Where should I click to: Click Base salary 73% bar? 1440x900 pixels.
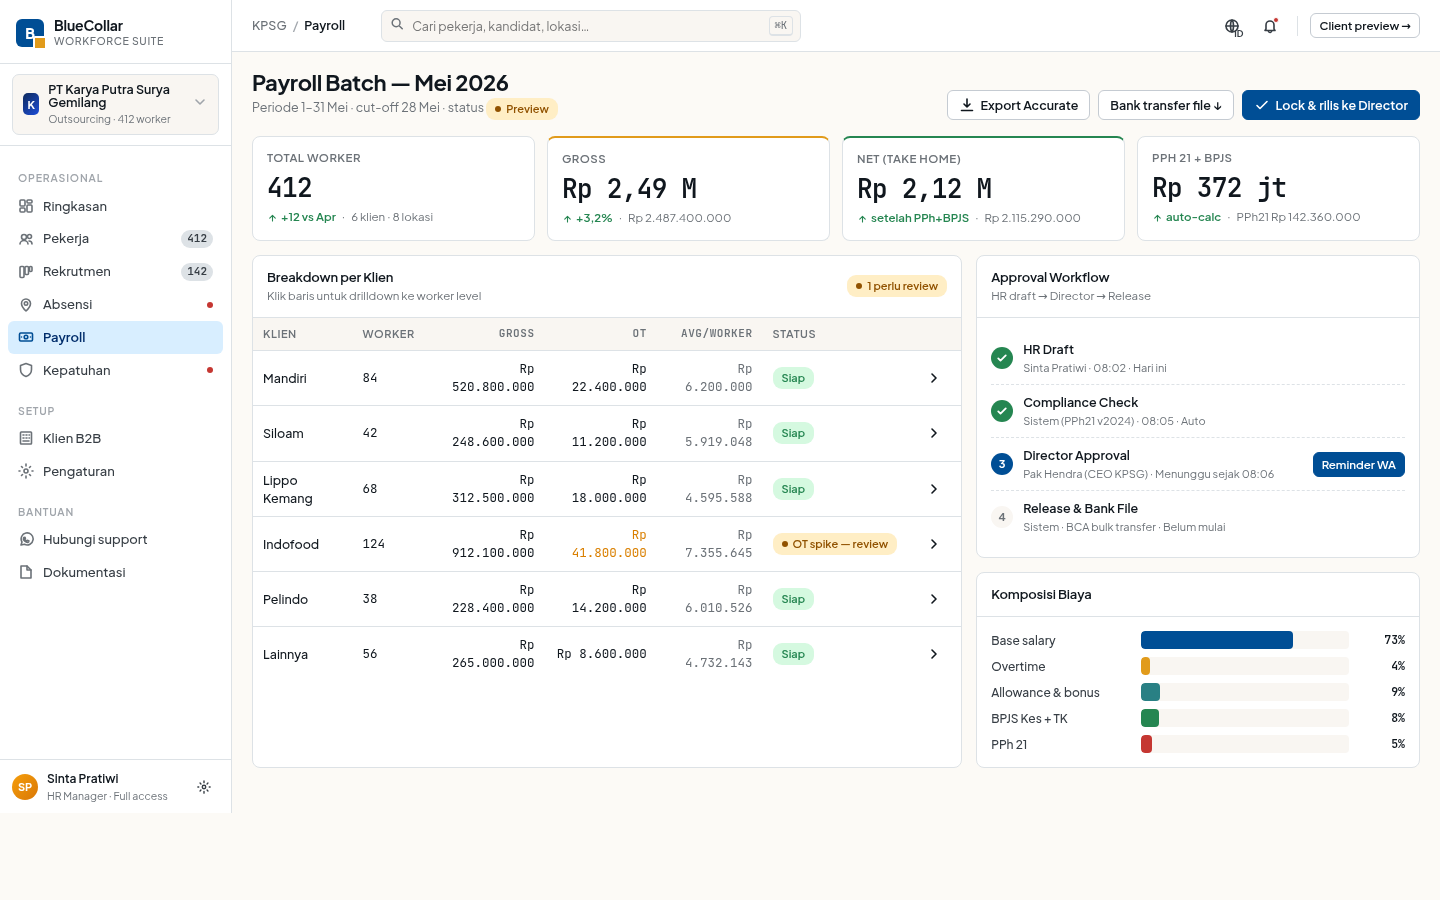(x=1217, y=640)
